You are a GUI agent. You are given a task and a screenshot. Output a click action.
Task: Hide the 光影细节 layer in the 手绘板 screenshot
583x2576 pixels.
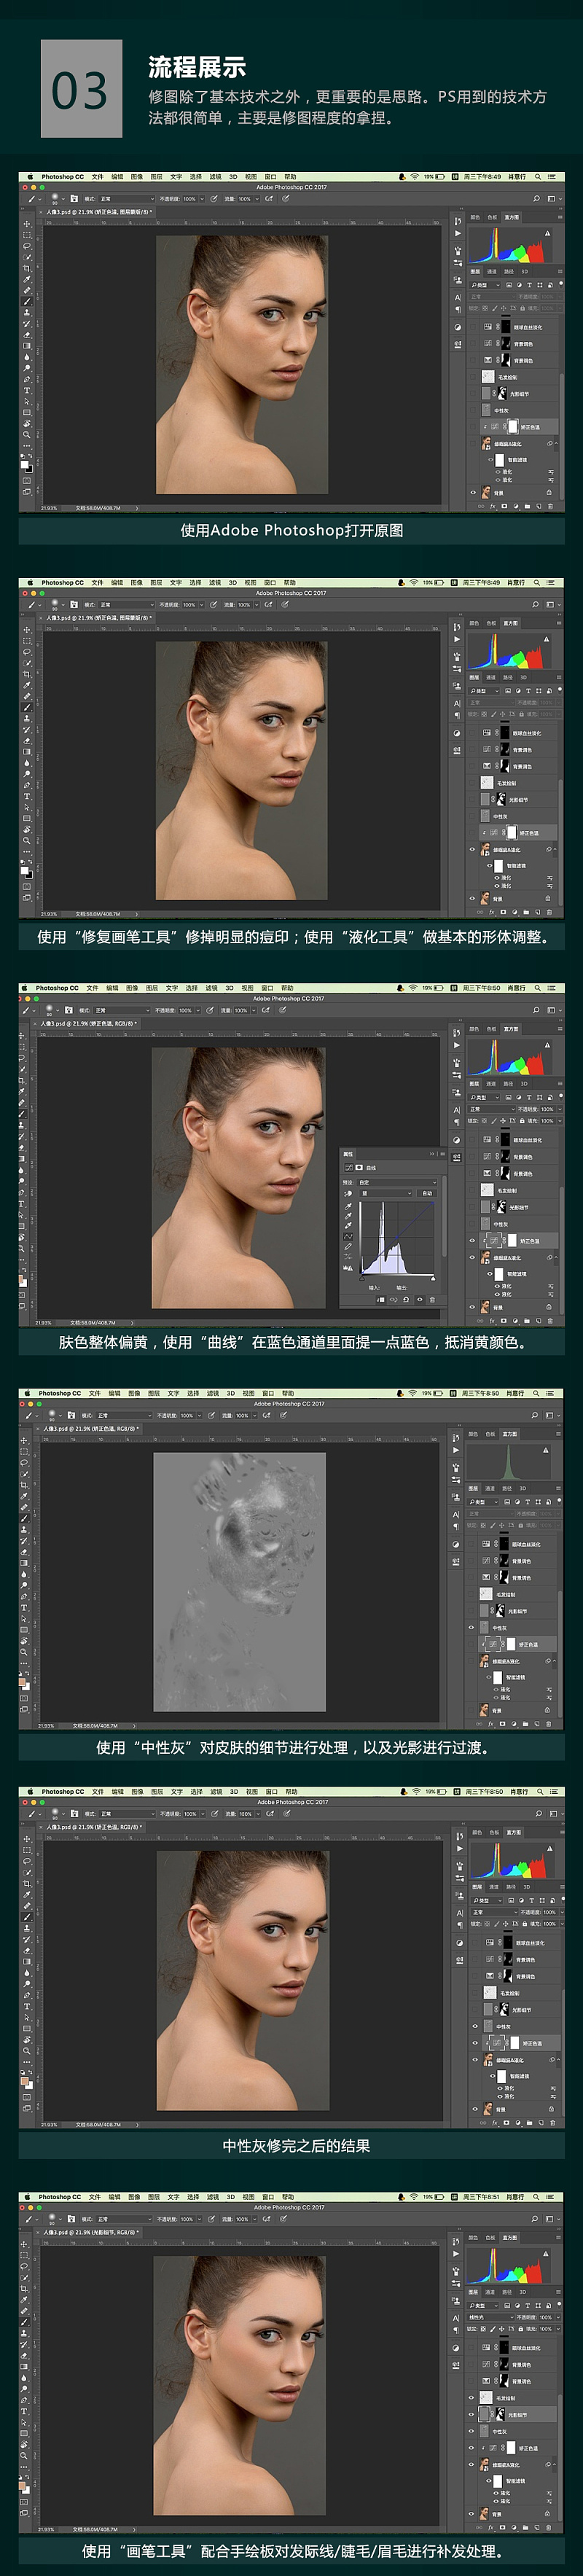(474, 2414)
